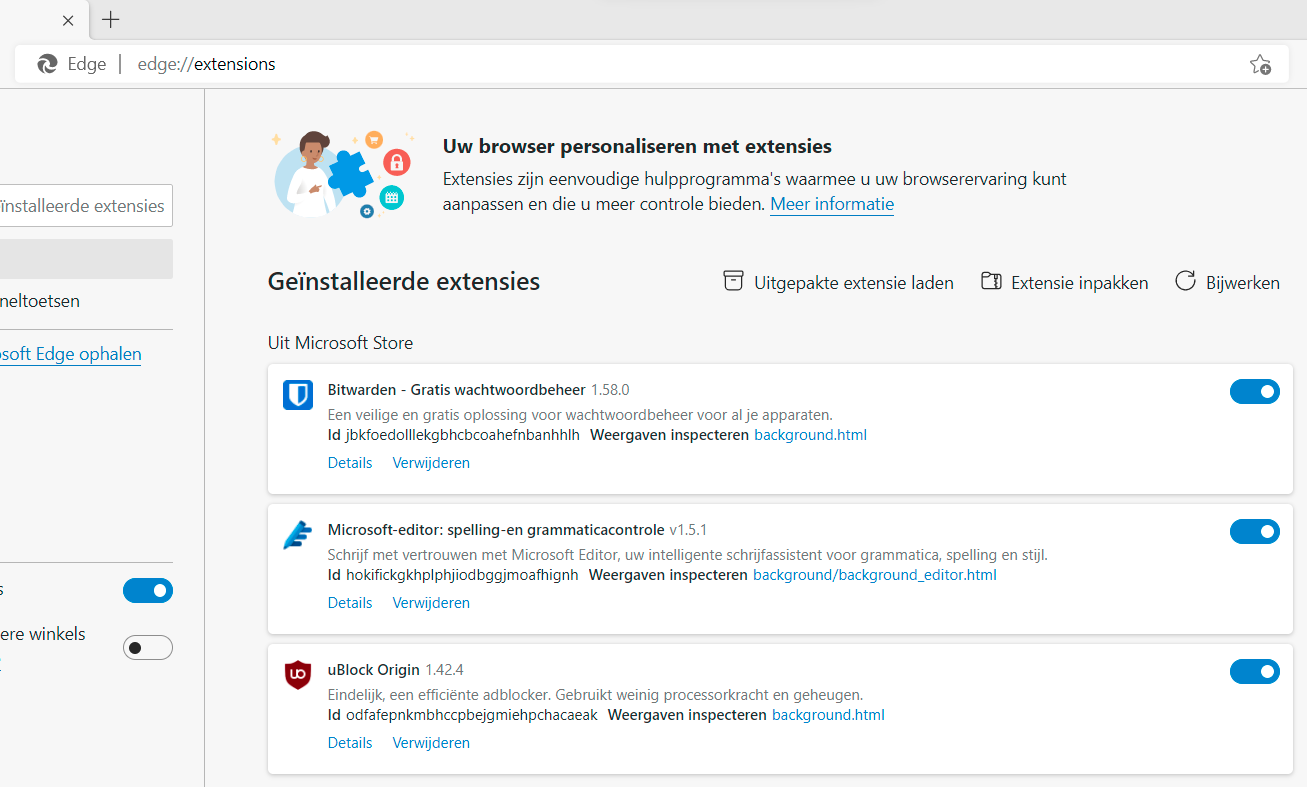This screenshot has height=787, width=1307.
Task: Click the edge://extensions address bar
Action: (x=600, y=64)
